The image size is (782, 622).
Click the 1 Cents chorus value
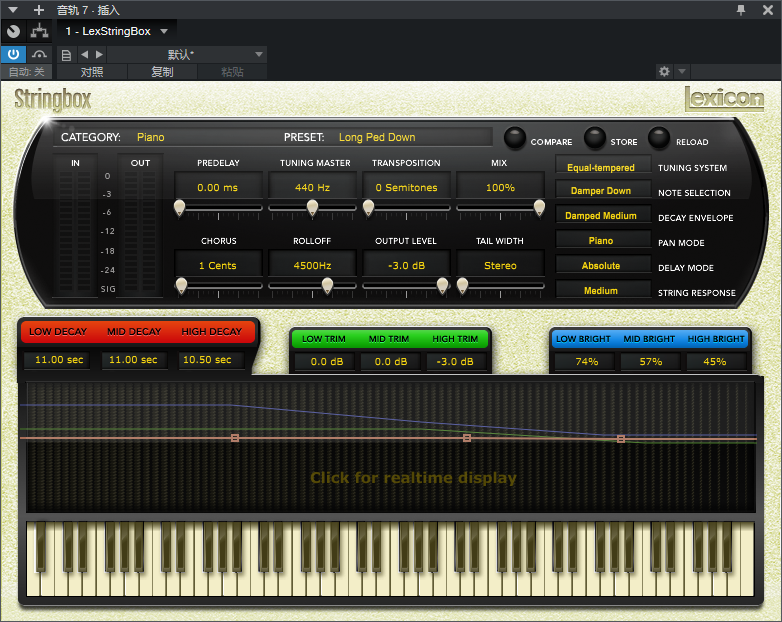point(217,265)
